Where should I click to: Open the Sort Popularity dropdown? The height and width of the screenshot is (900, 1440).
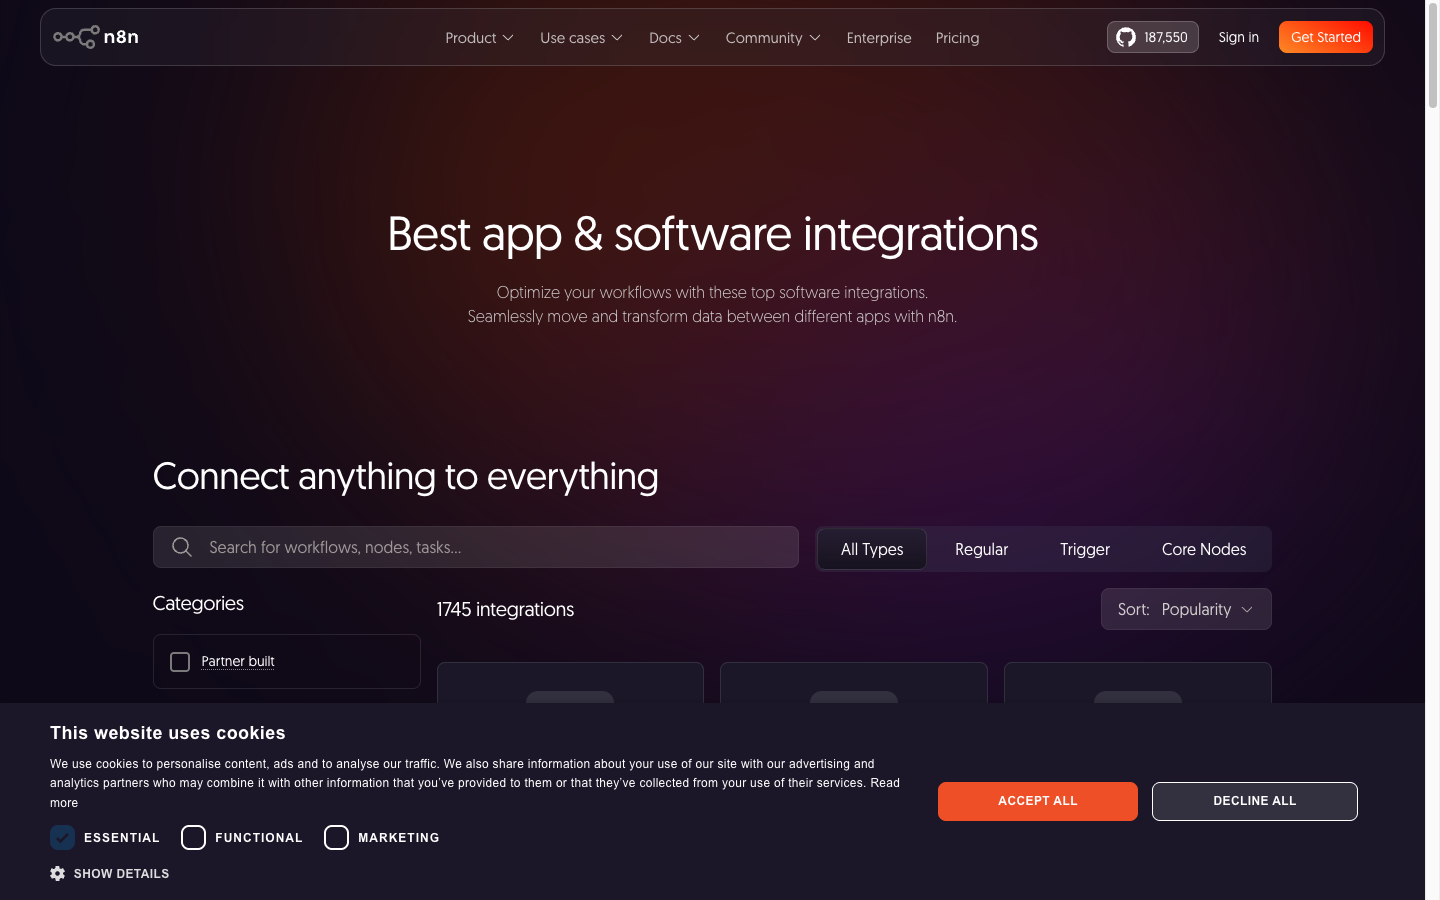pyautogui.click(x=1186, y=609)
